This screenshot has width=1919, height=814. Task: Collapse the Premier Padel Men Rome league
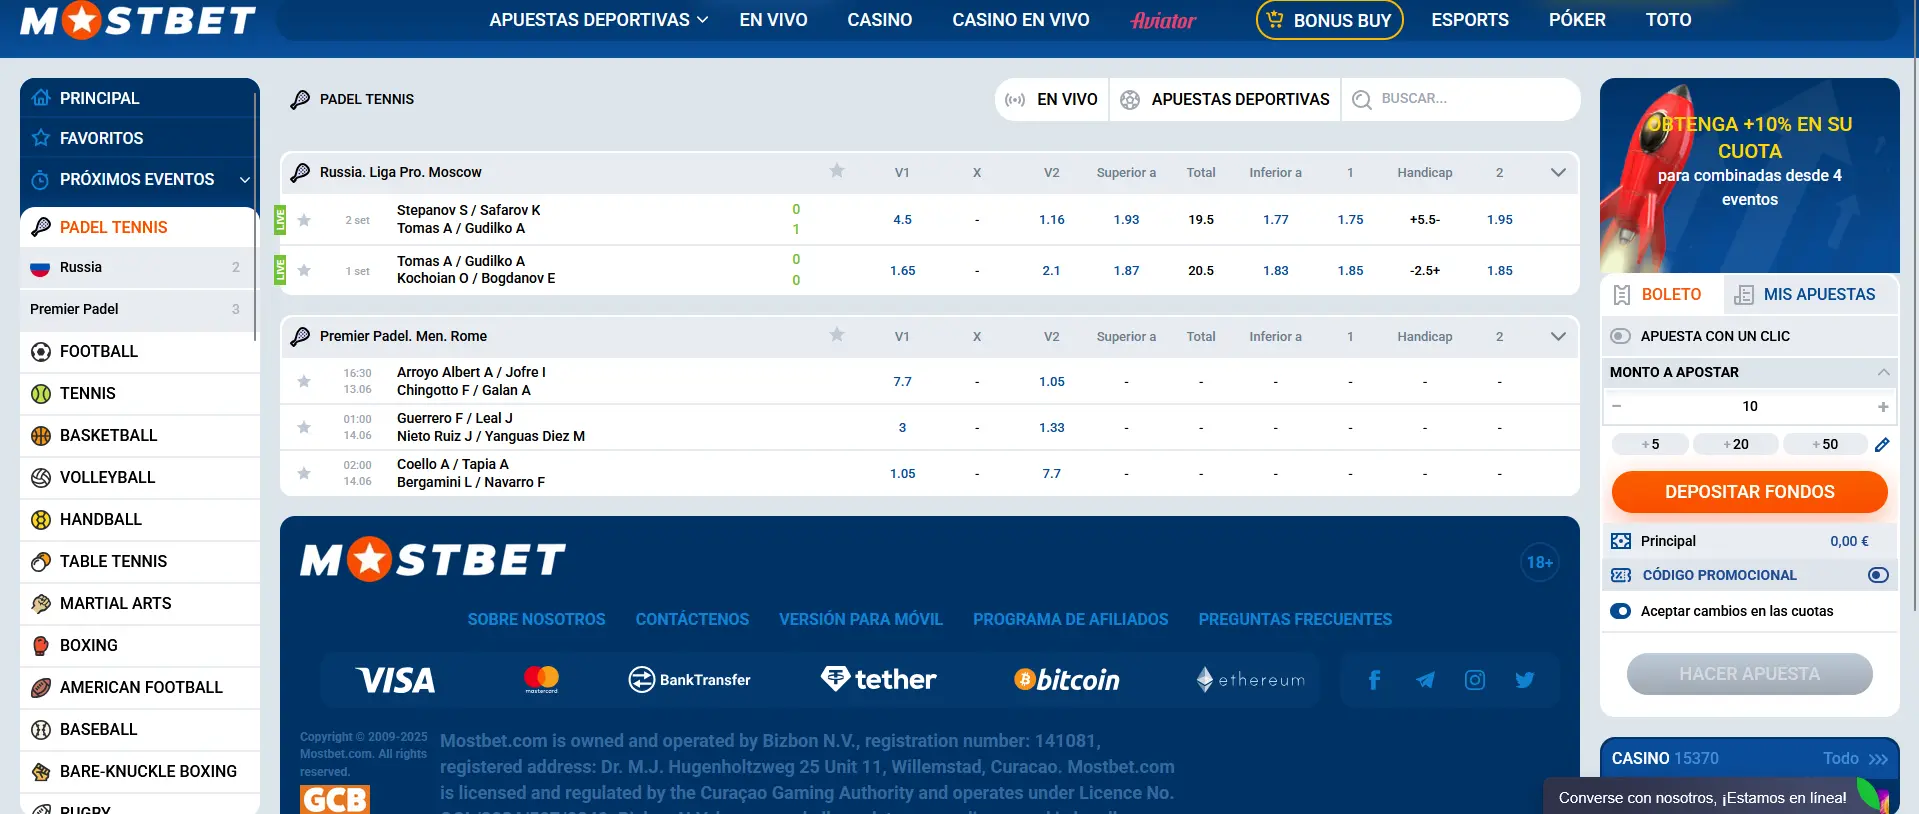click(1558, 336)
